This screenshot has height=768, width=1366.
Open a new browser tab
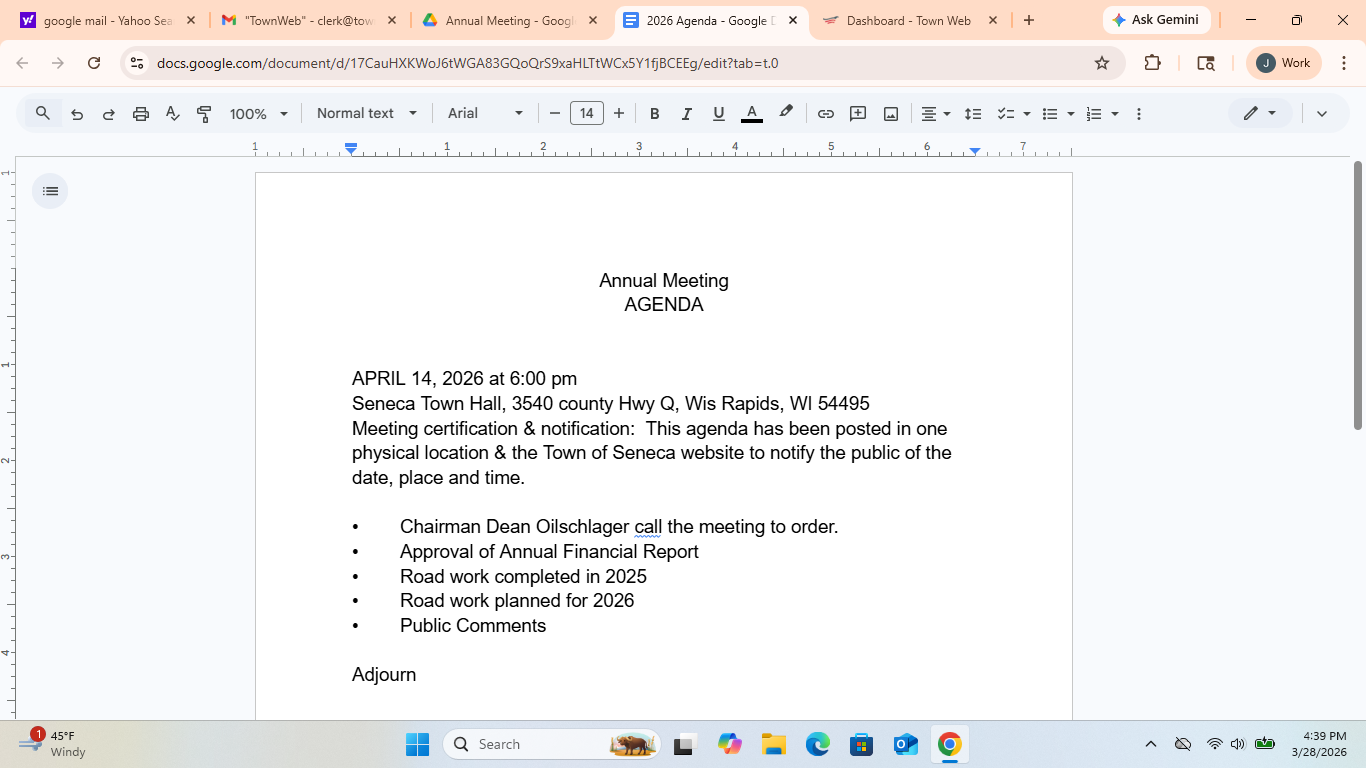(x=1029, y=20)
